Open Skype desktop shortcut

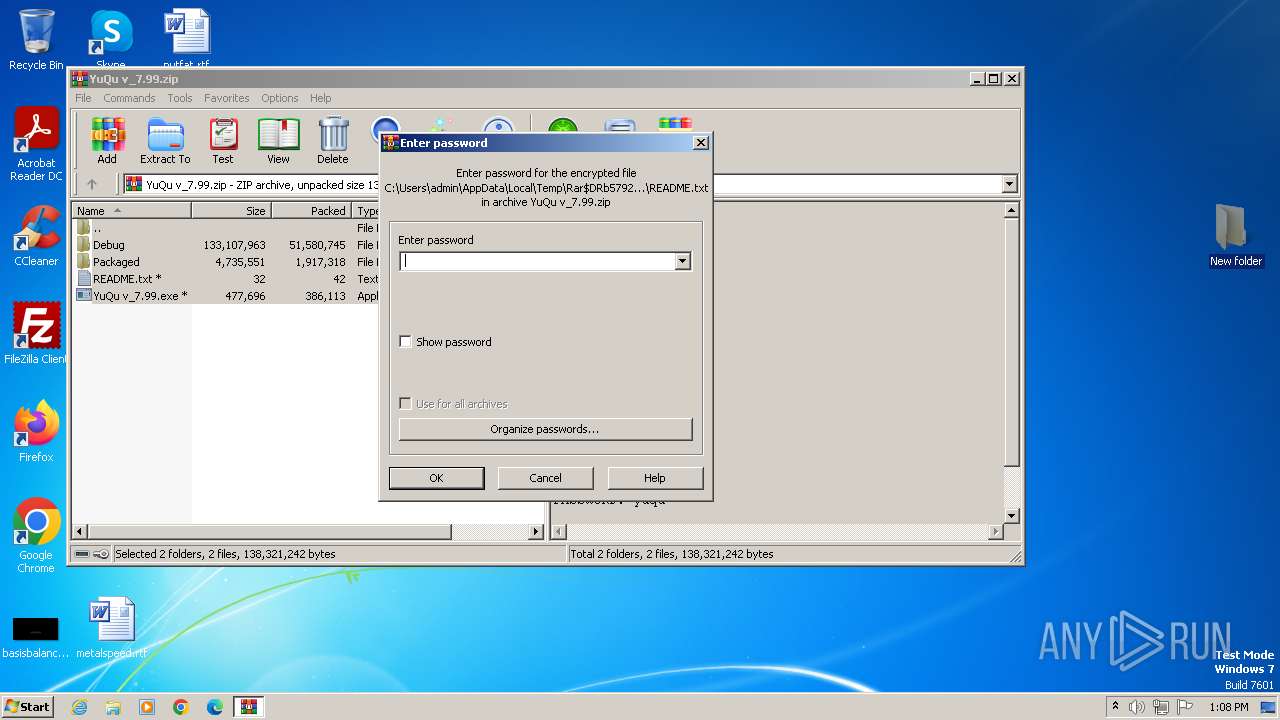(110, 40)
